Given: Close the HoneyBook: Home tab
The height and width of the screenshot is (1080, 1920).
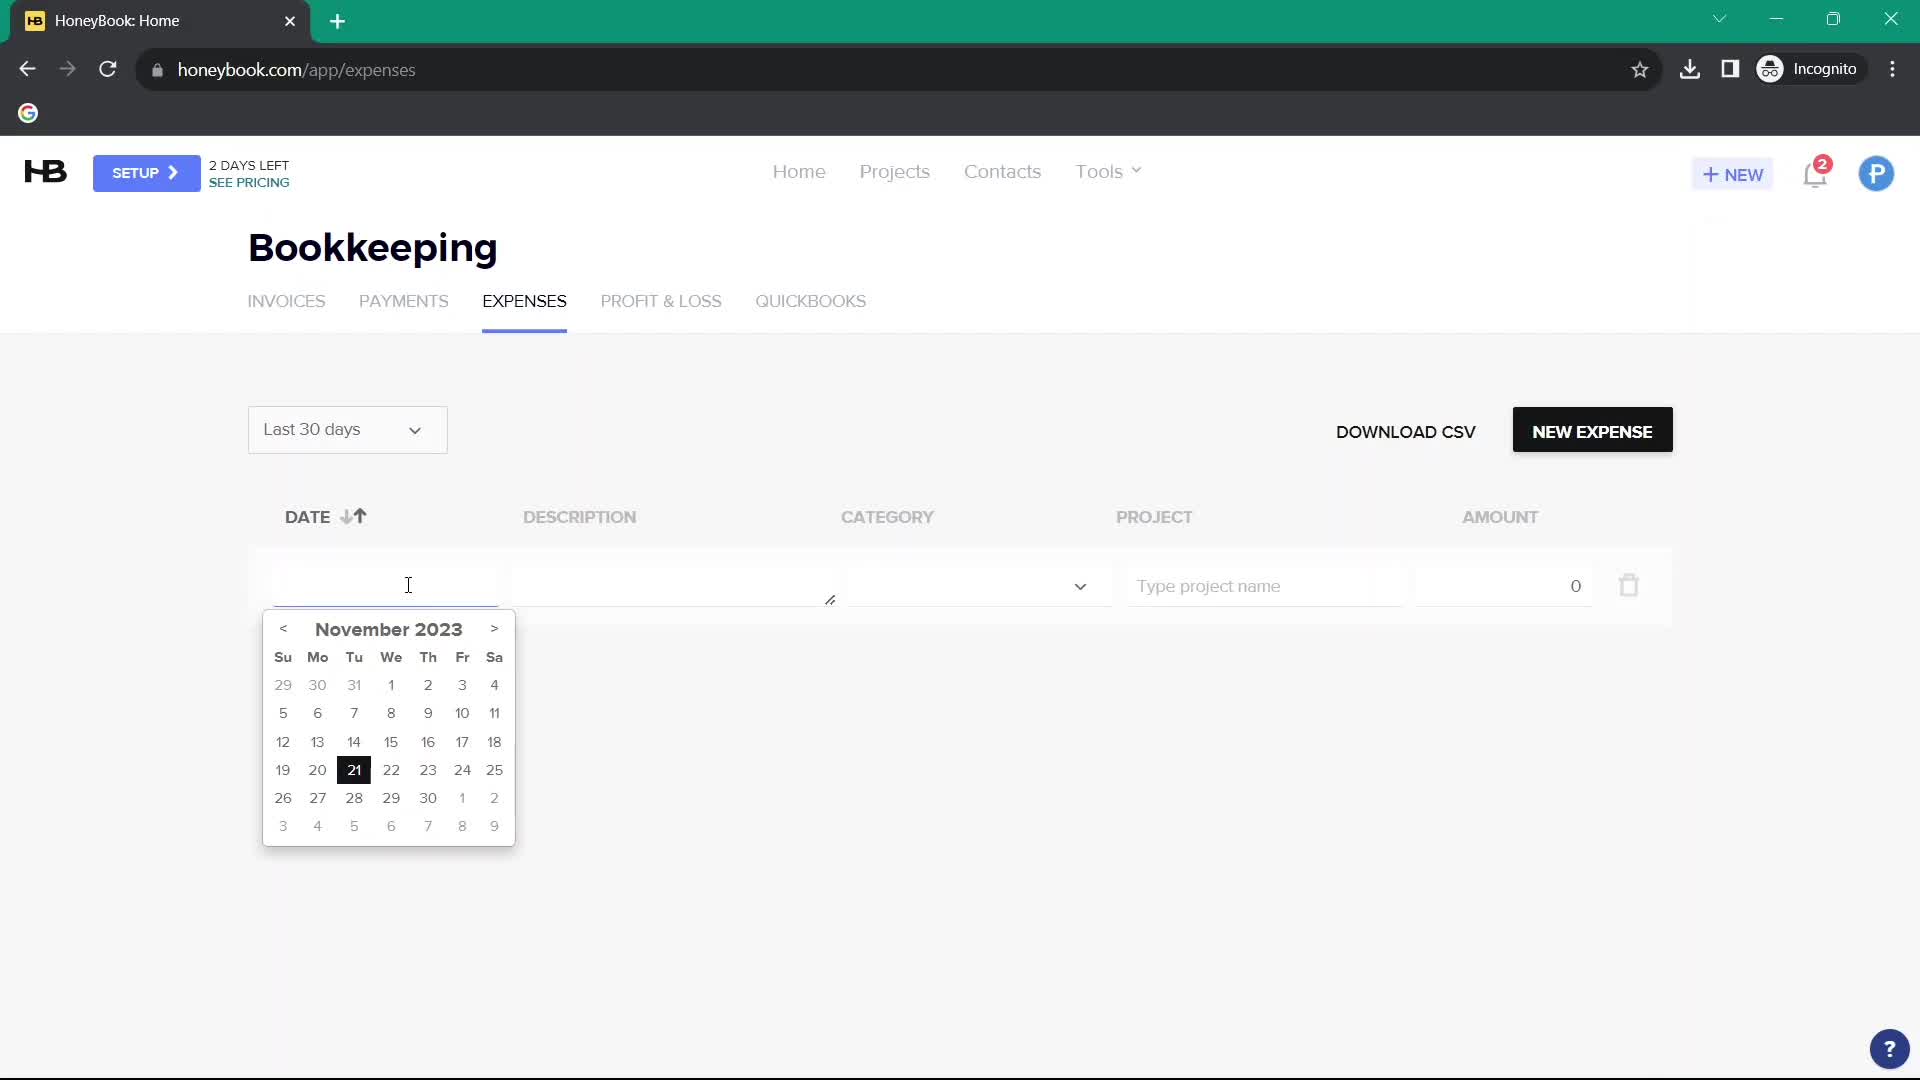Looking at the screenshot, I should pos(290,21).
